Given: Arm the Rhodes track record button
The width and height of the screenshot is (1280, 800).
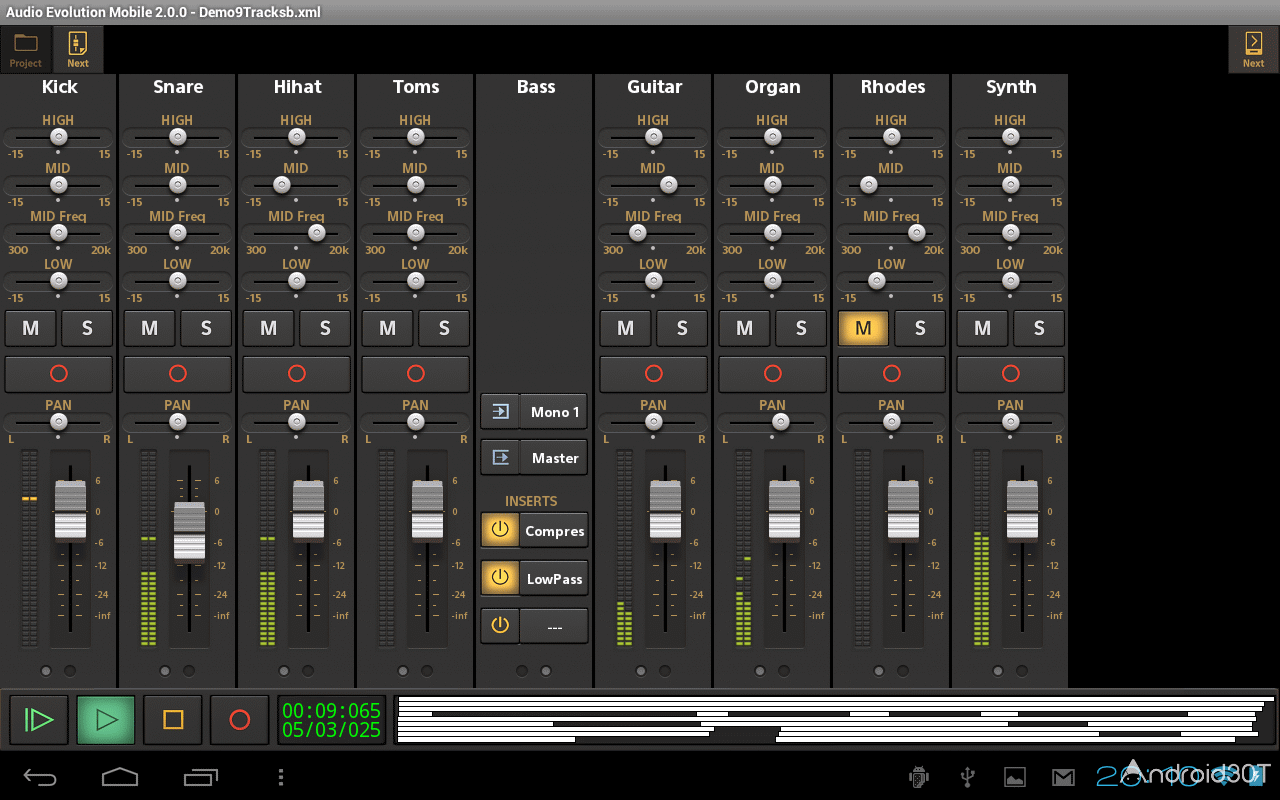Looking at the screenshot, I should point(892,373).
